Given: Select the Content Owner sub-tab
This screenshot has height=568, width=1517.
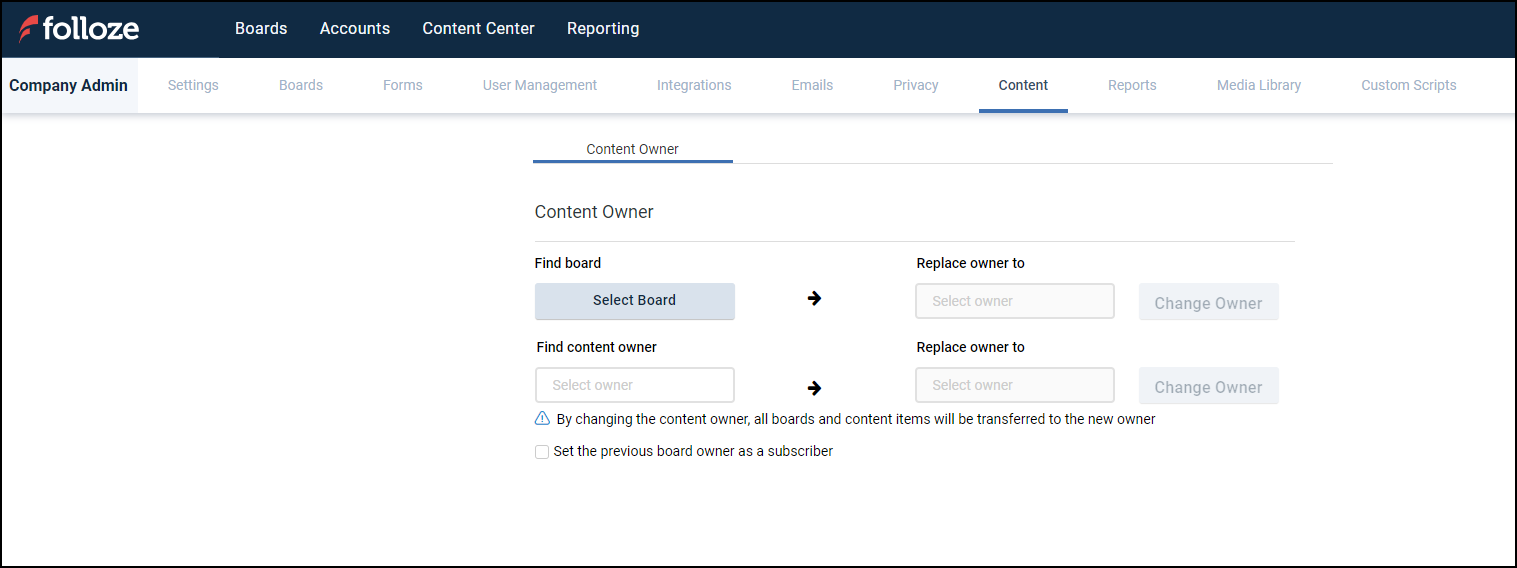Looking at the screenshot, I should click(632, 149).
